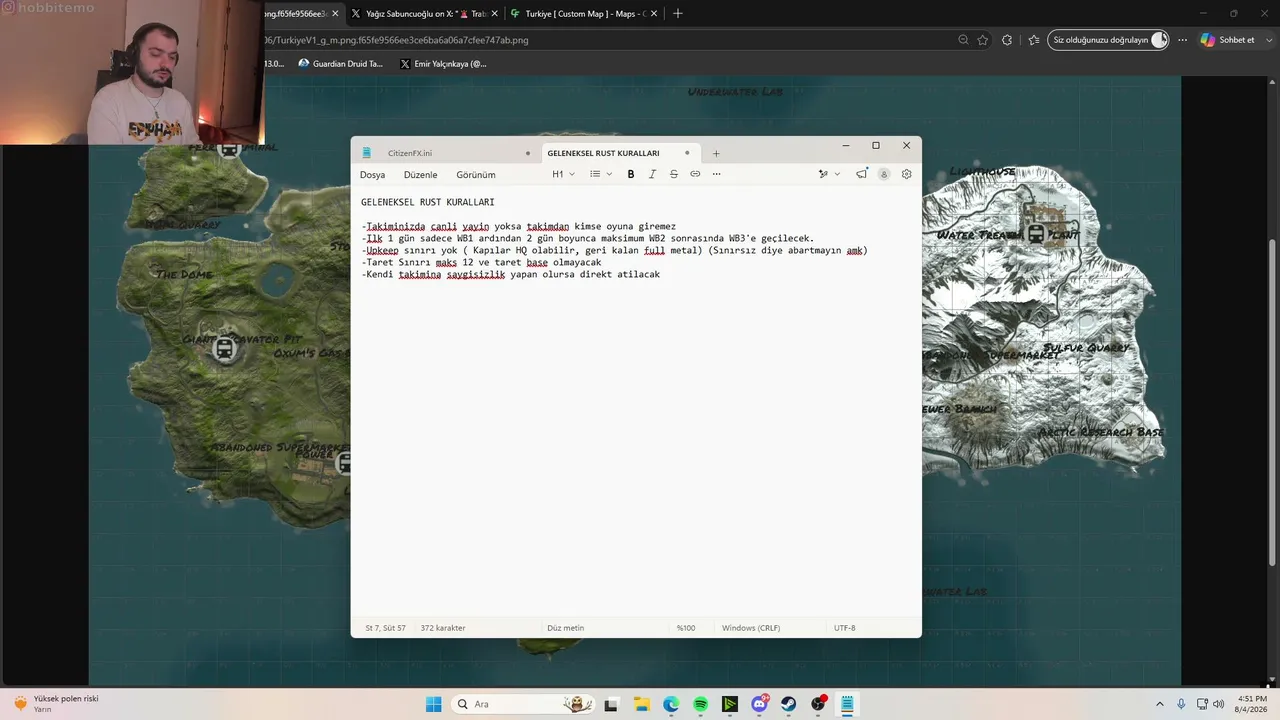Click the microphone icon in system tray

point(1181,704)
